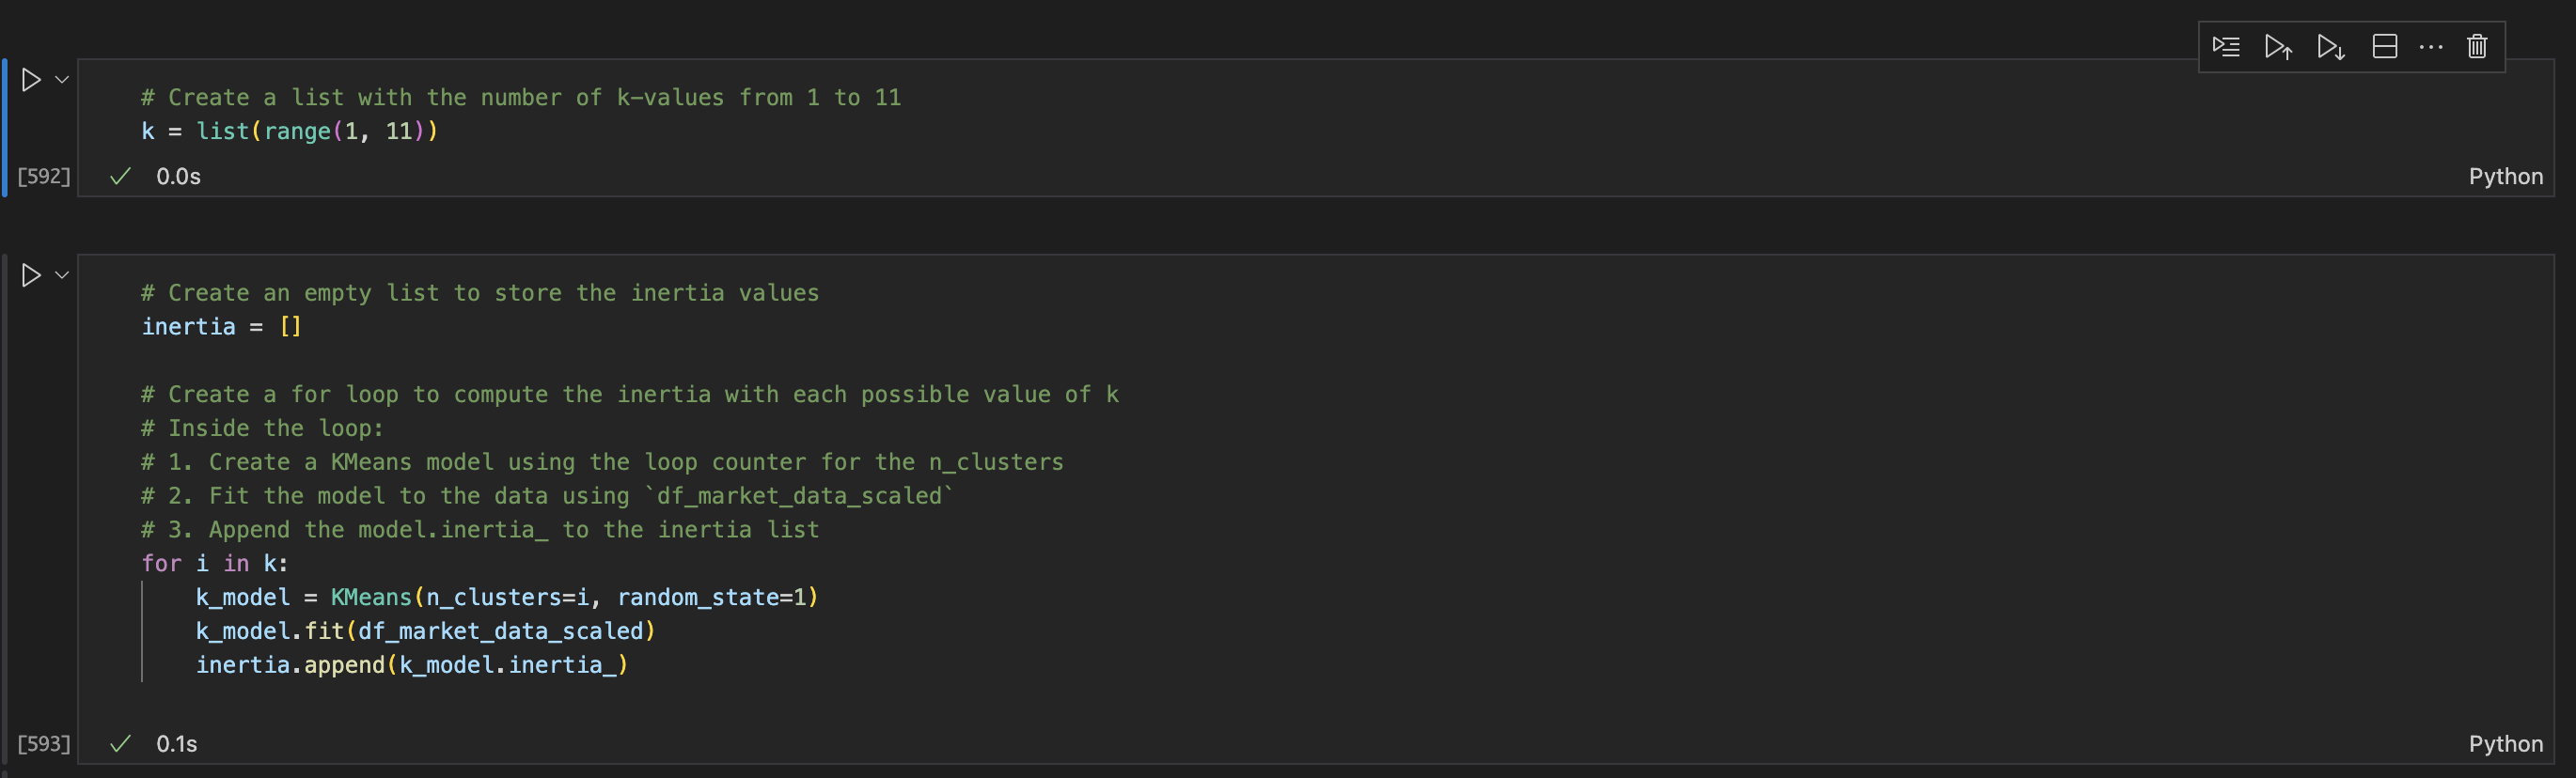Viewport: 2576px width, 778px height.
Task: Select the Run by Line icon
Action: pyautogui.click(x=2227, y=45)
